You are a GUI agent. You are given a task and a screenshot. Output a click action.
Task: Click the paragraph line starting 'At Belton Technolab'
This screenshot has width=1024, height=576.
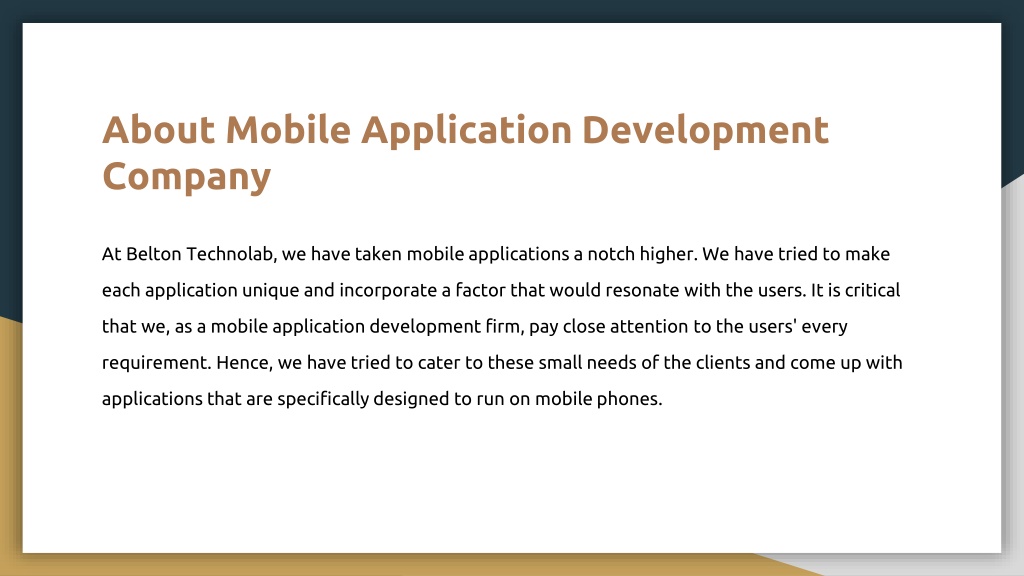coord(496,254)
